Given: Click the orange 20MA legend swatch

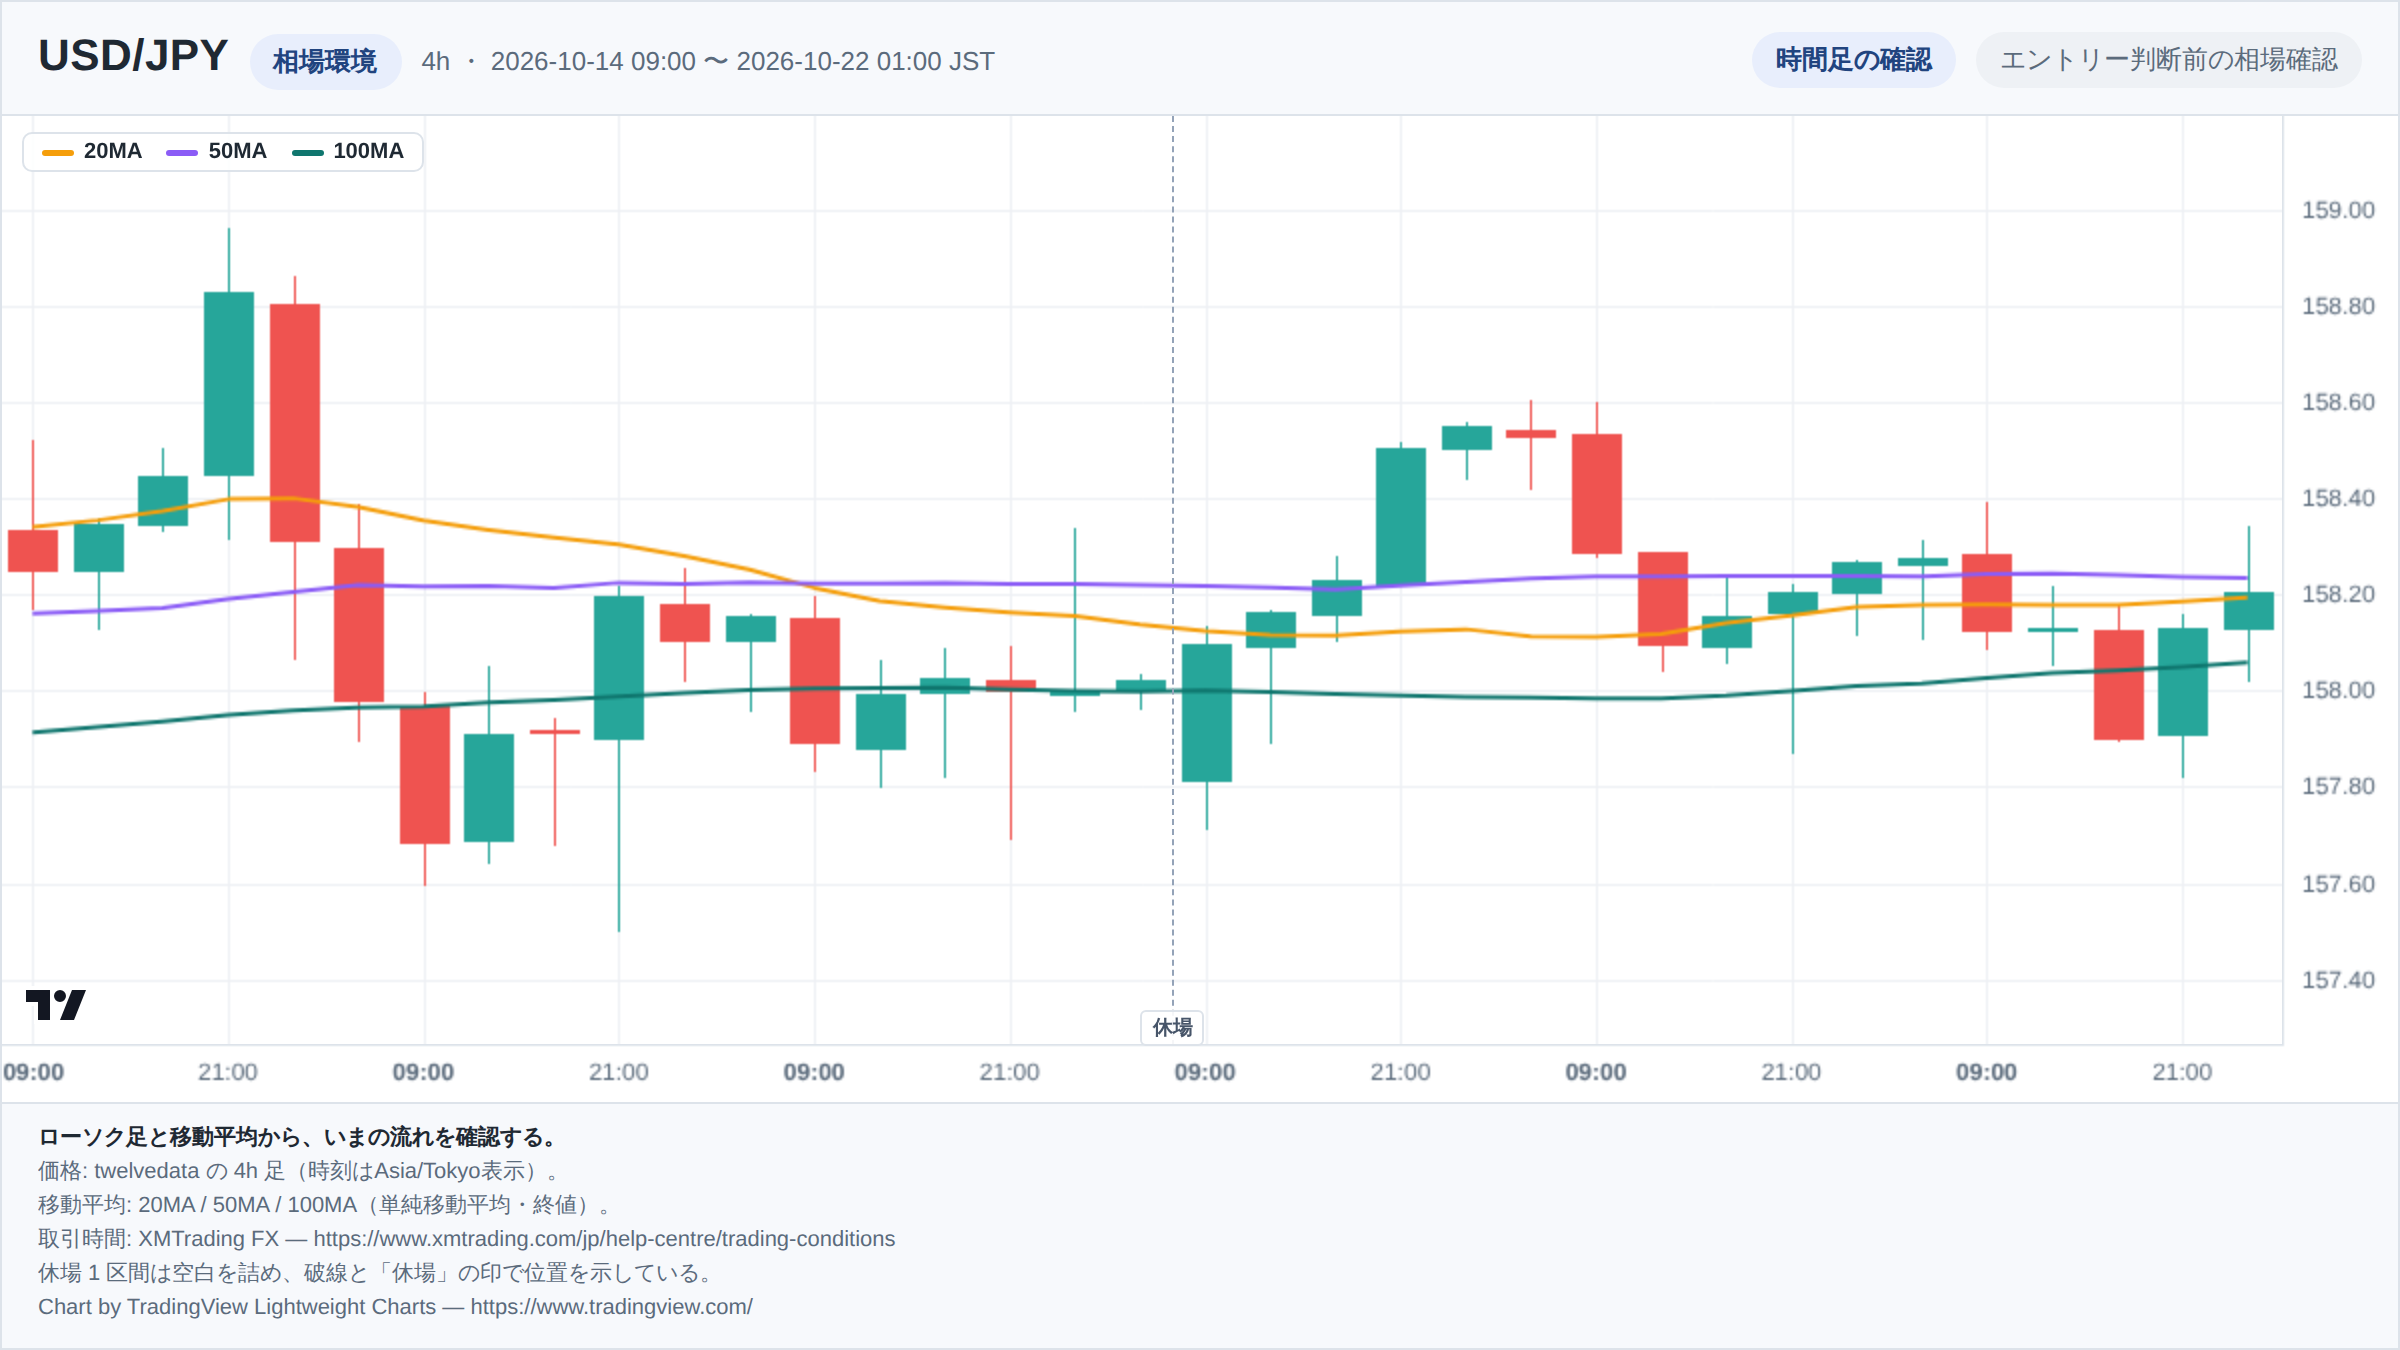Looking at the screenshot, I should point(58,152).
